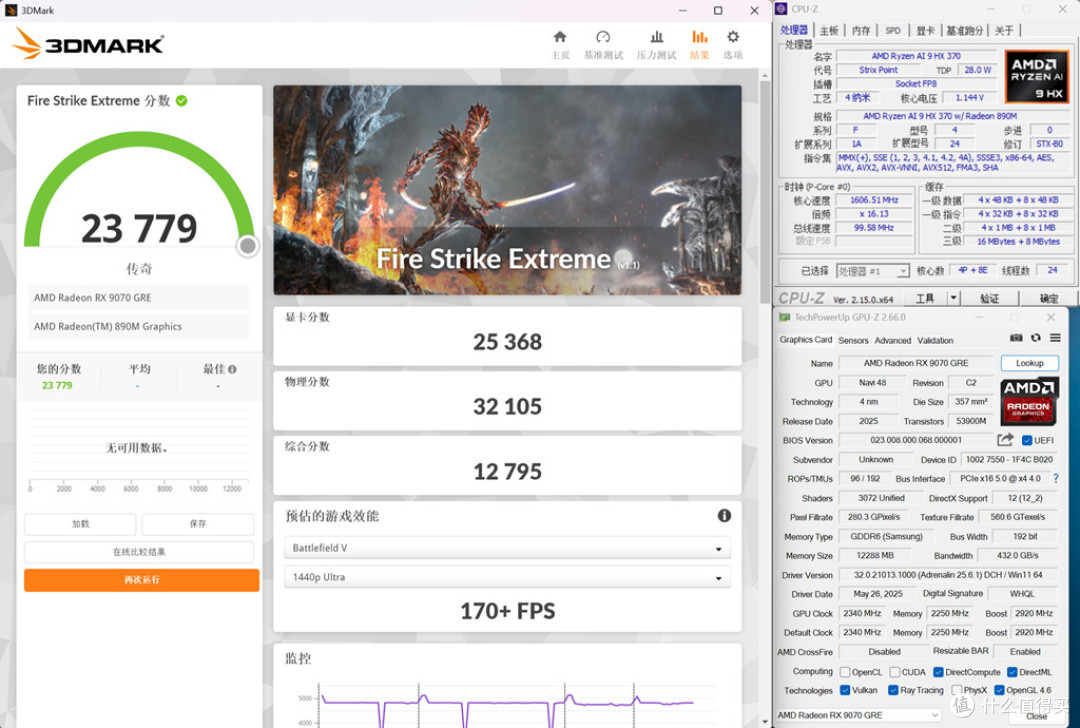Open the 3DMark home icon
Viewport: 1080px width, 728px height.
pos(560,37)
